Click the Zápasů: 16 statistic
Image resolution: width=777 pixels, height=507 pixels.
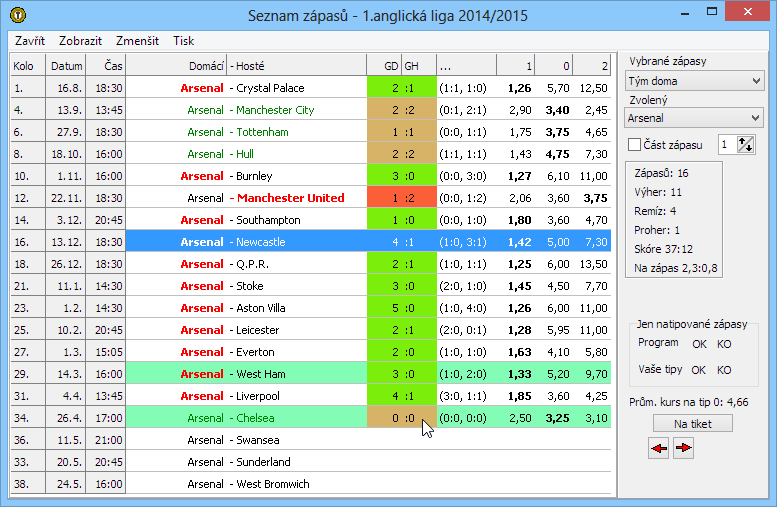pos(661,173)
